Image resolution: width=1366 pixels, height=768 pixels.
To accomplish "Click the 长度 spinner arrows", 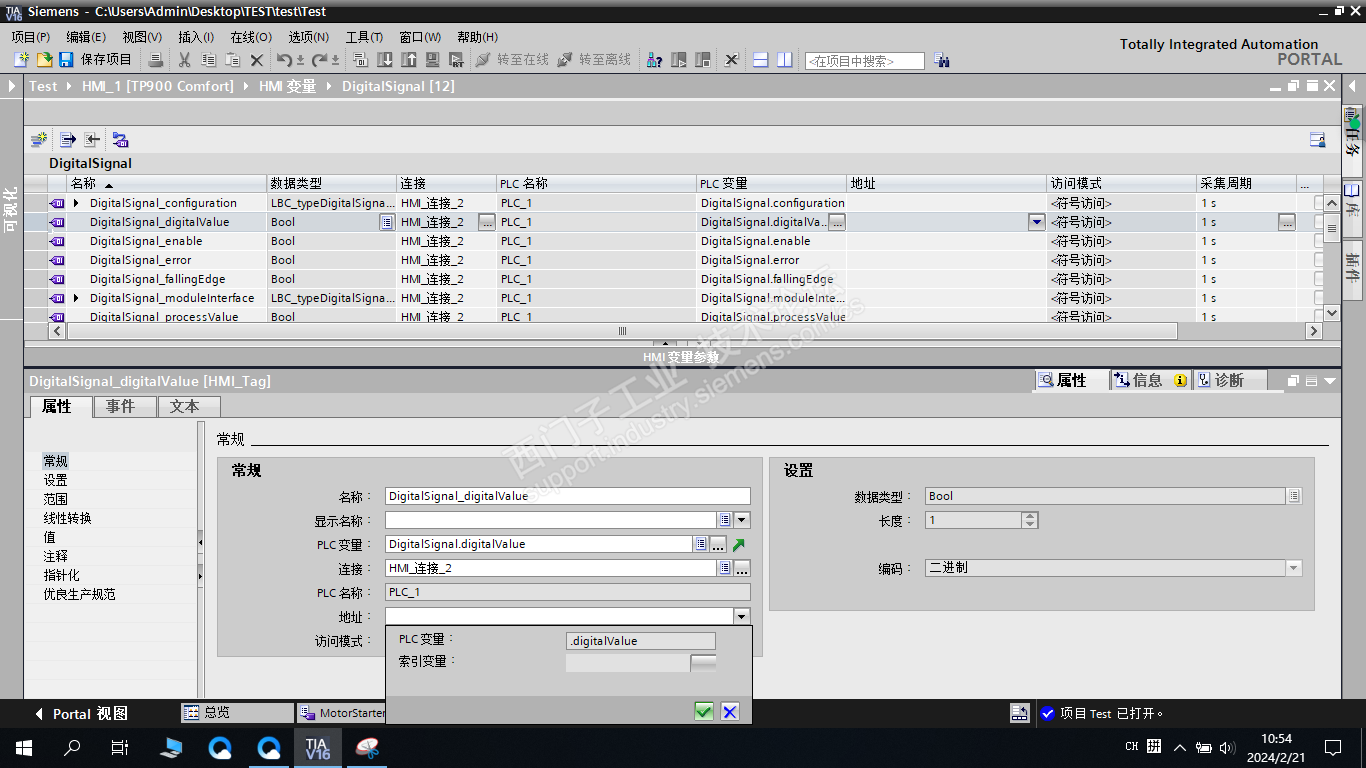I will (x=1030, y=520).
